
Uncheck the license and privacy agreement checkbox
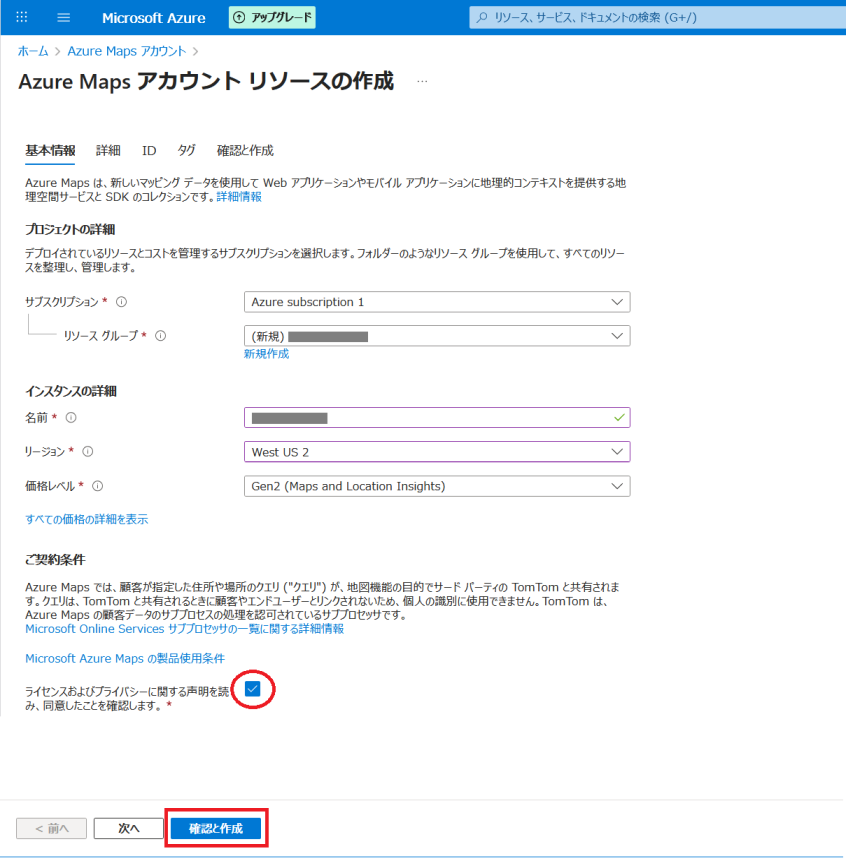[x=252, y=689]
